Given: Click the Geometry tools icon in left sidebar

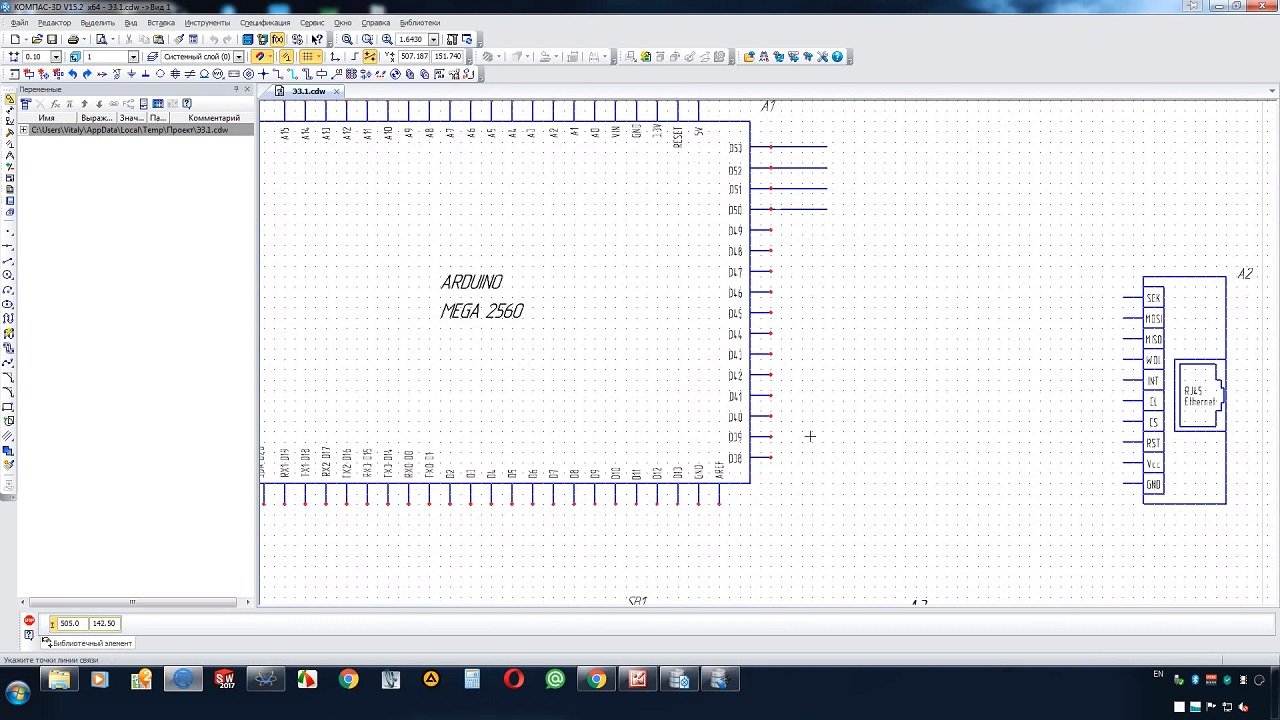Looking at the screenshot, I should point(10,100).
